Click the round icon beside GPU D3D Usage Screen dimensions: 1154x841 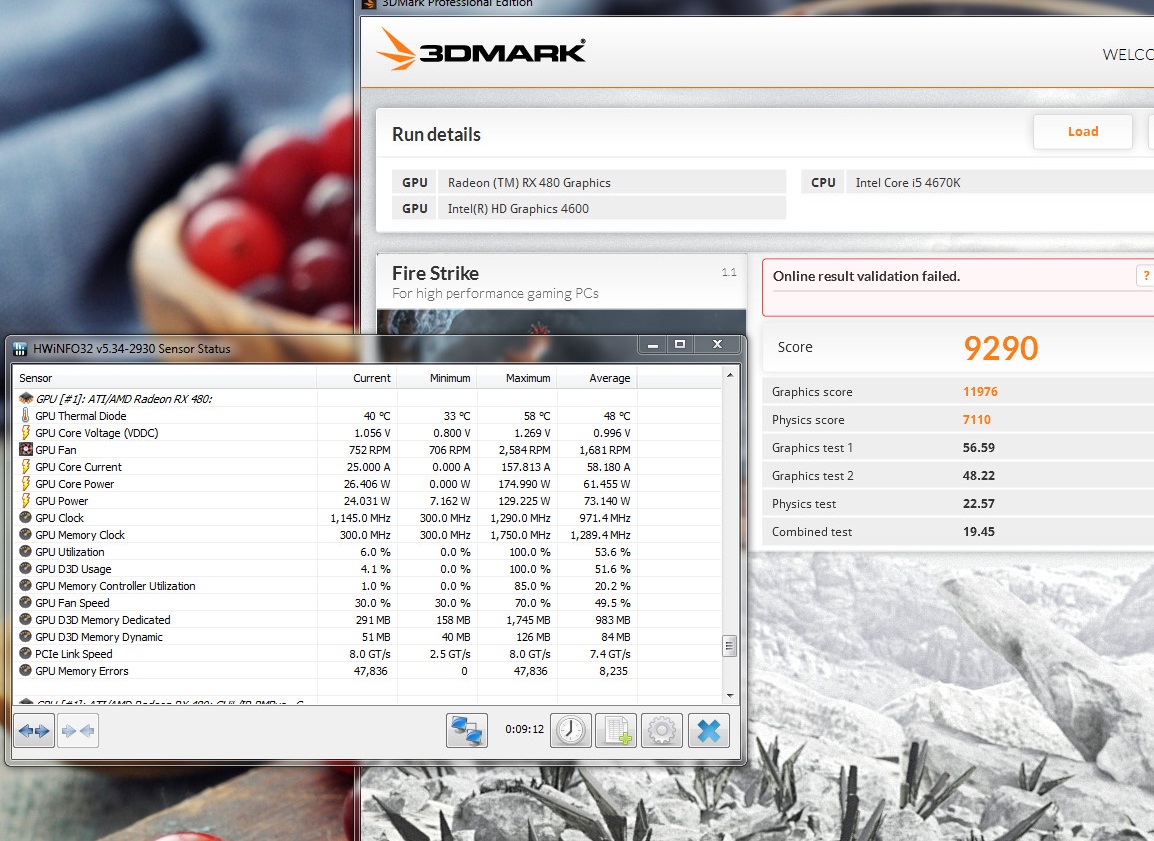click(26, 568)
